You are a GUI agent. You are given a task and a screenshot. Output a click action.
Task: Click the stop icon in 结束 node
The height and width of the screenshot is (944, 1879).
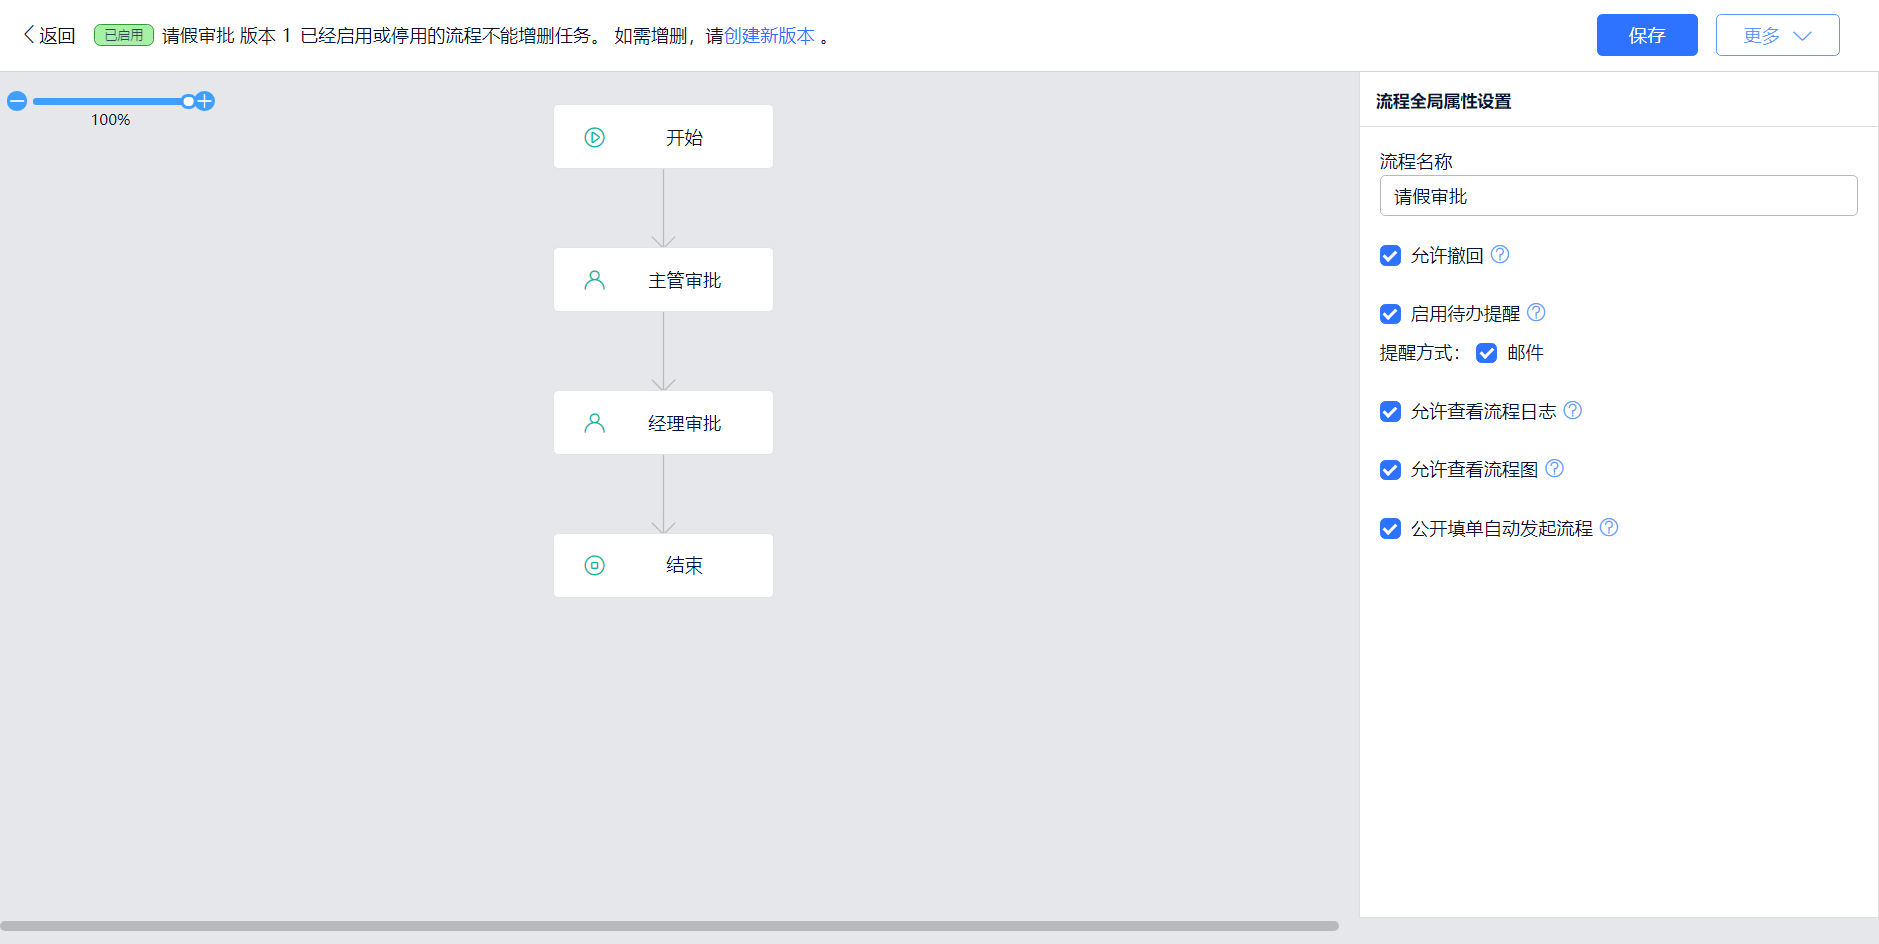click(x=594, y=566)
